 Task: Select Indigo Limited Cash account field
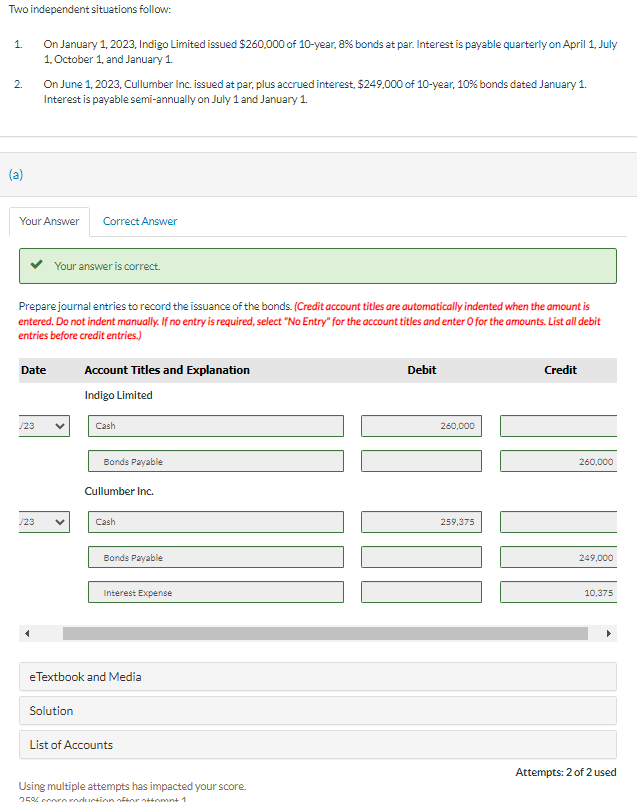pos(216,426)
